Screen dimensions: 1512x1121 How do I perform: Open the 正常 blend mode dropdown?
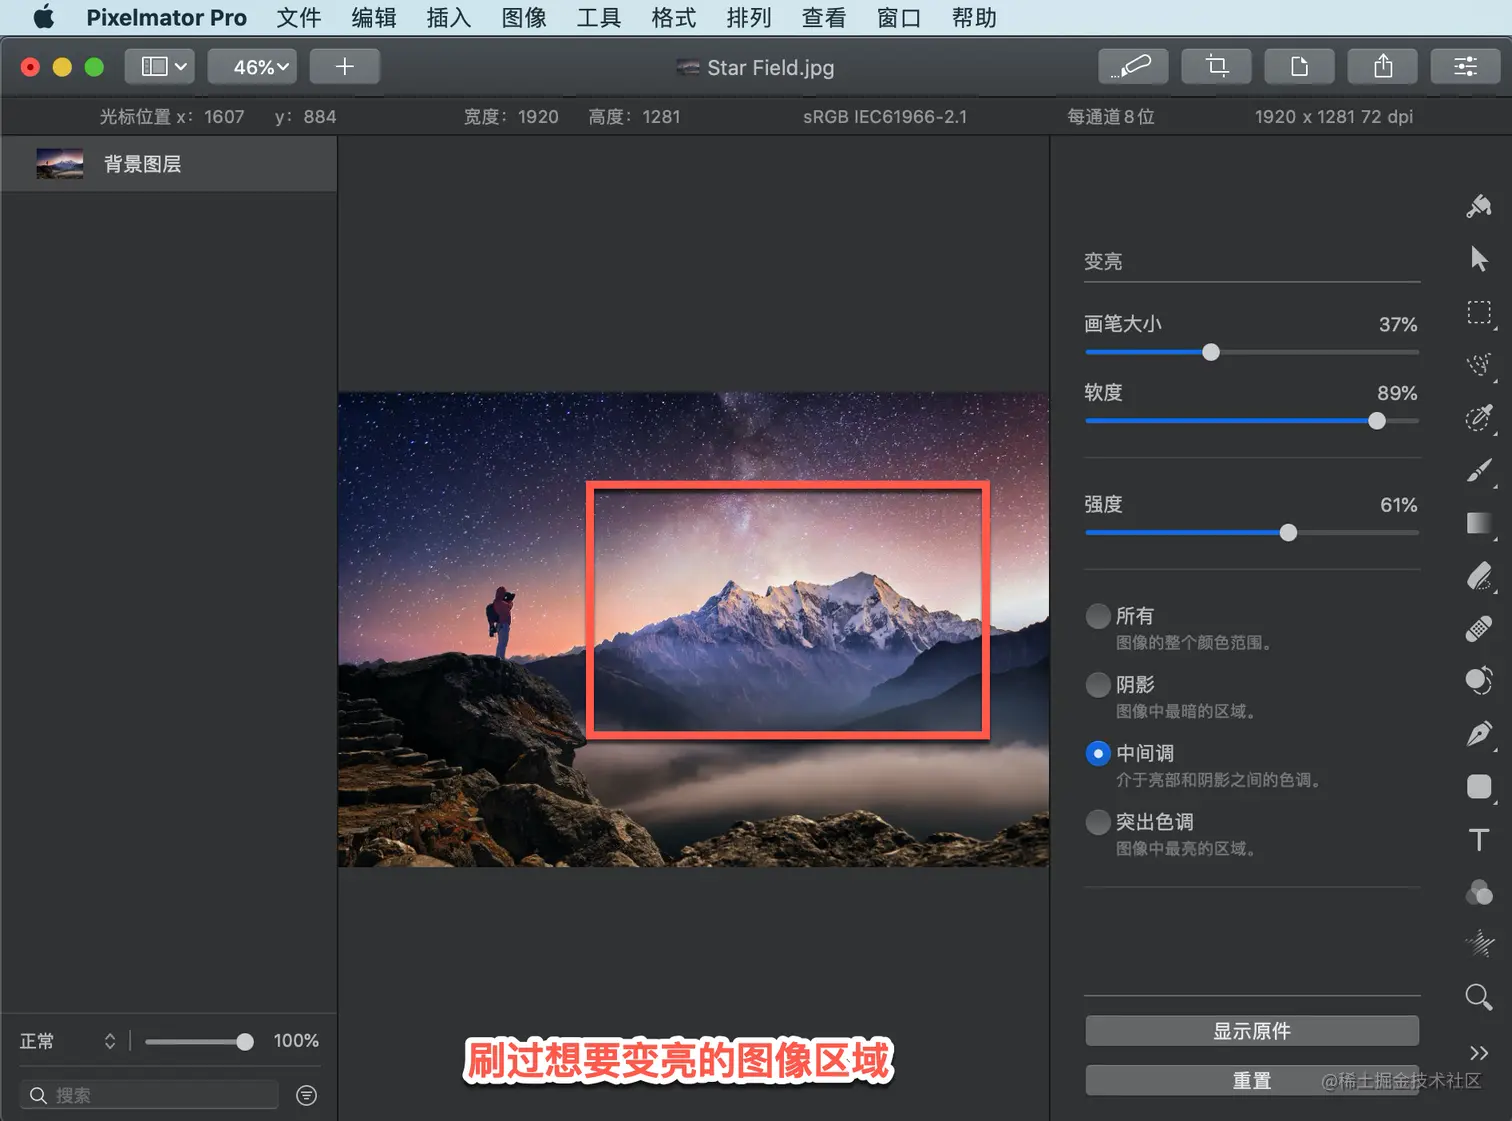(68, 1041)
